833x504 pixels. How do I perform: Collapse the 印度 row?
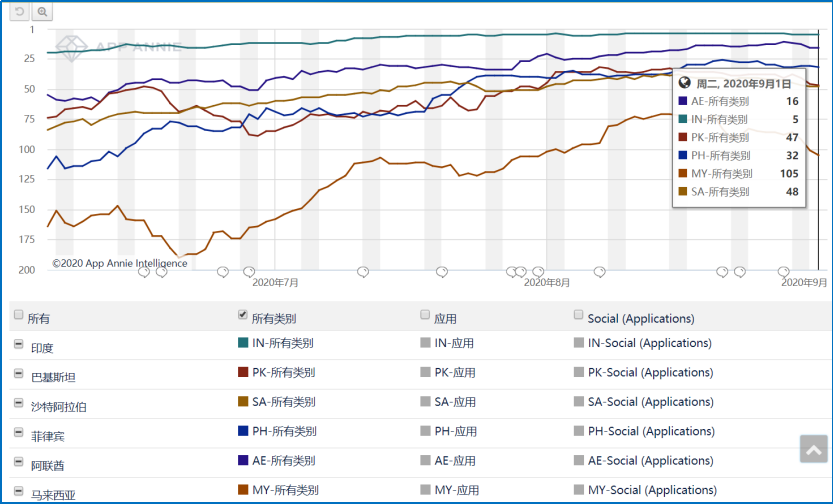19,345
